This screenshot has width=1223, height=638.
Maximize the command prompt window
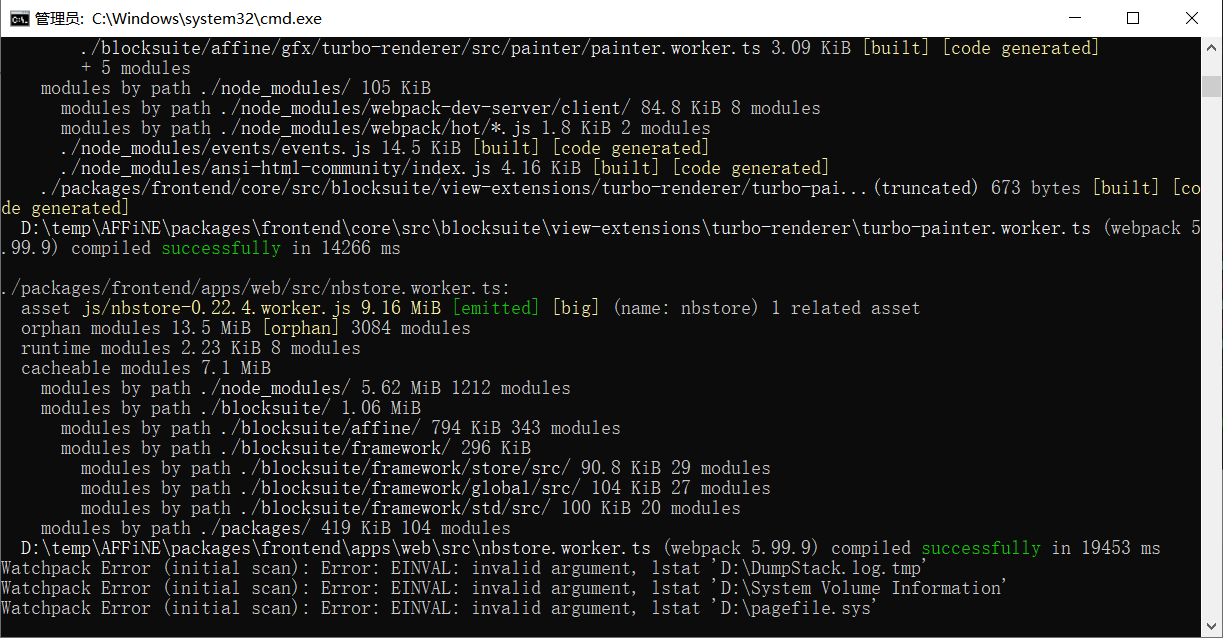pyautogui.click(x=1133, y=18)
